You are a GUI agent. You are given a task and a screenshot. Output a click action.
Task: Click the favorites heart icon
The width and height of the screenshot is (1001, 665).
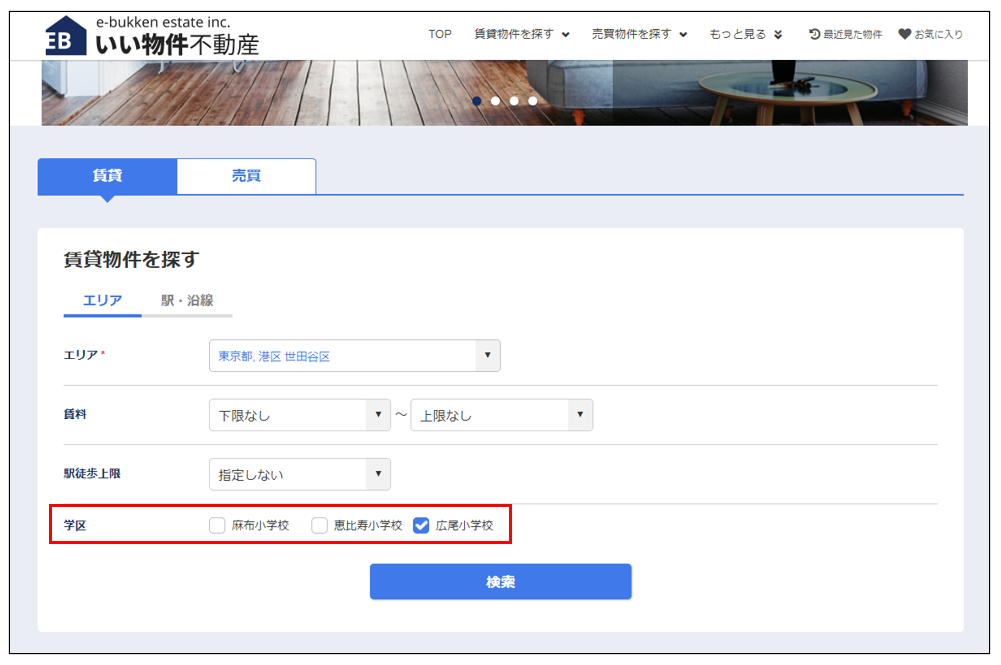click(904, 34)
